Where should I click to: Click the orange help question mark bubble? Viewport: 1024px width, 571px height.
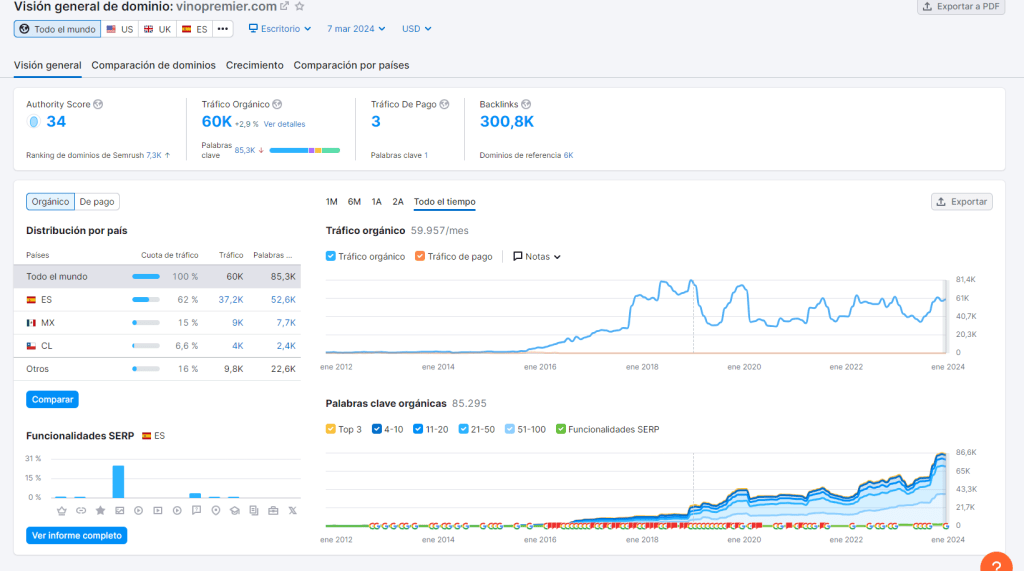pyautogui.click(x=997, y=563)
